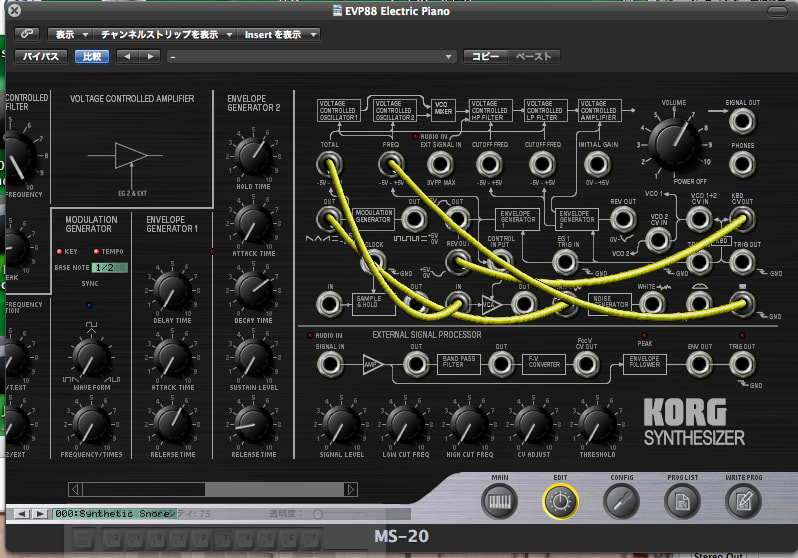Click the PHONES jack
Viewport: 798px width, 558px height.
click(x=742, y=164)
